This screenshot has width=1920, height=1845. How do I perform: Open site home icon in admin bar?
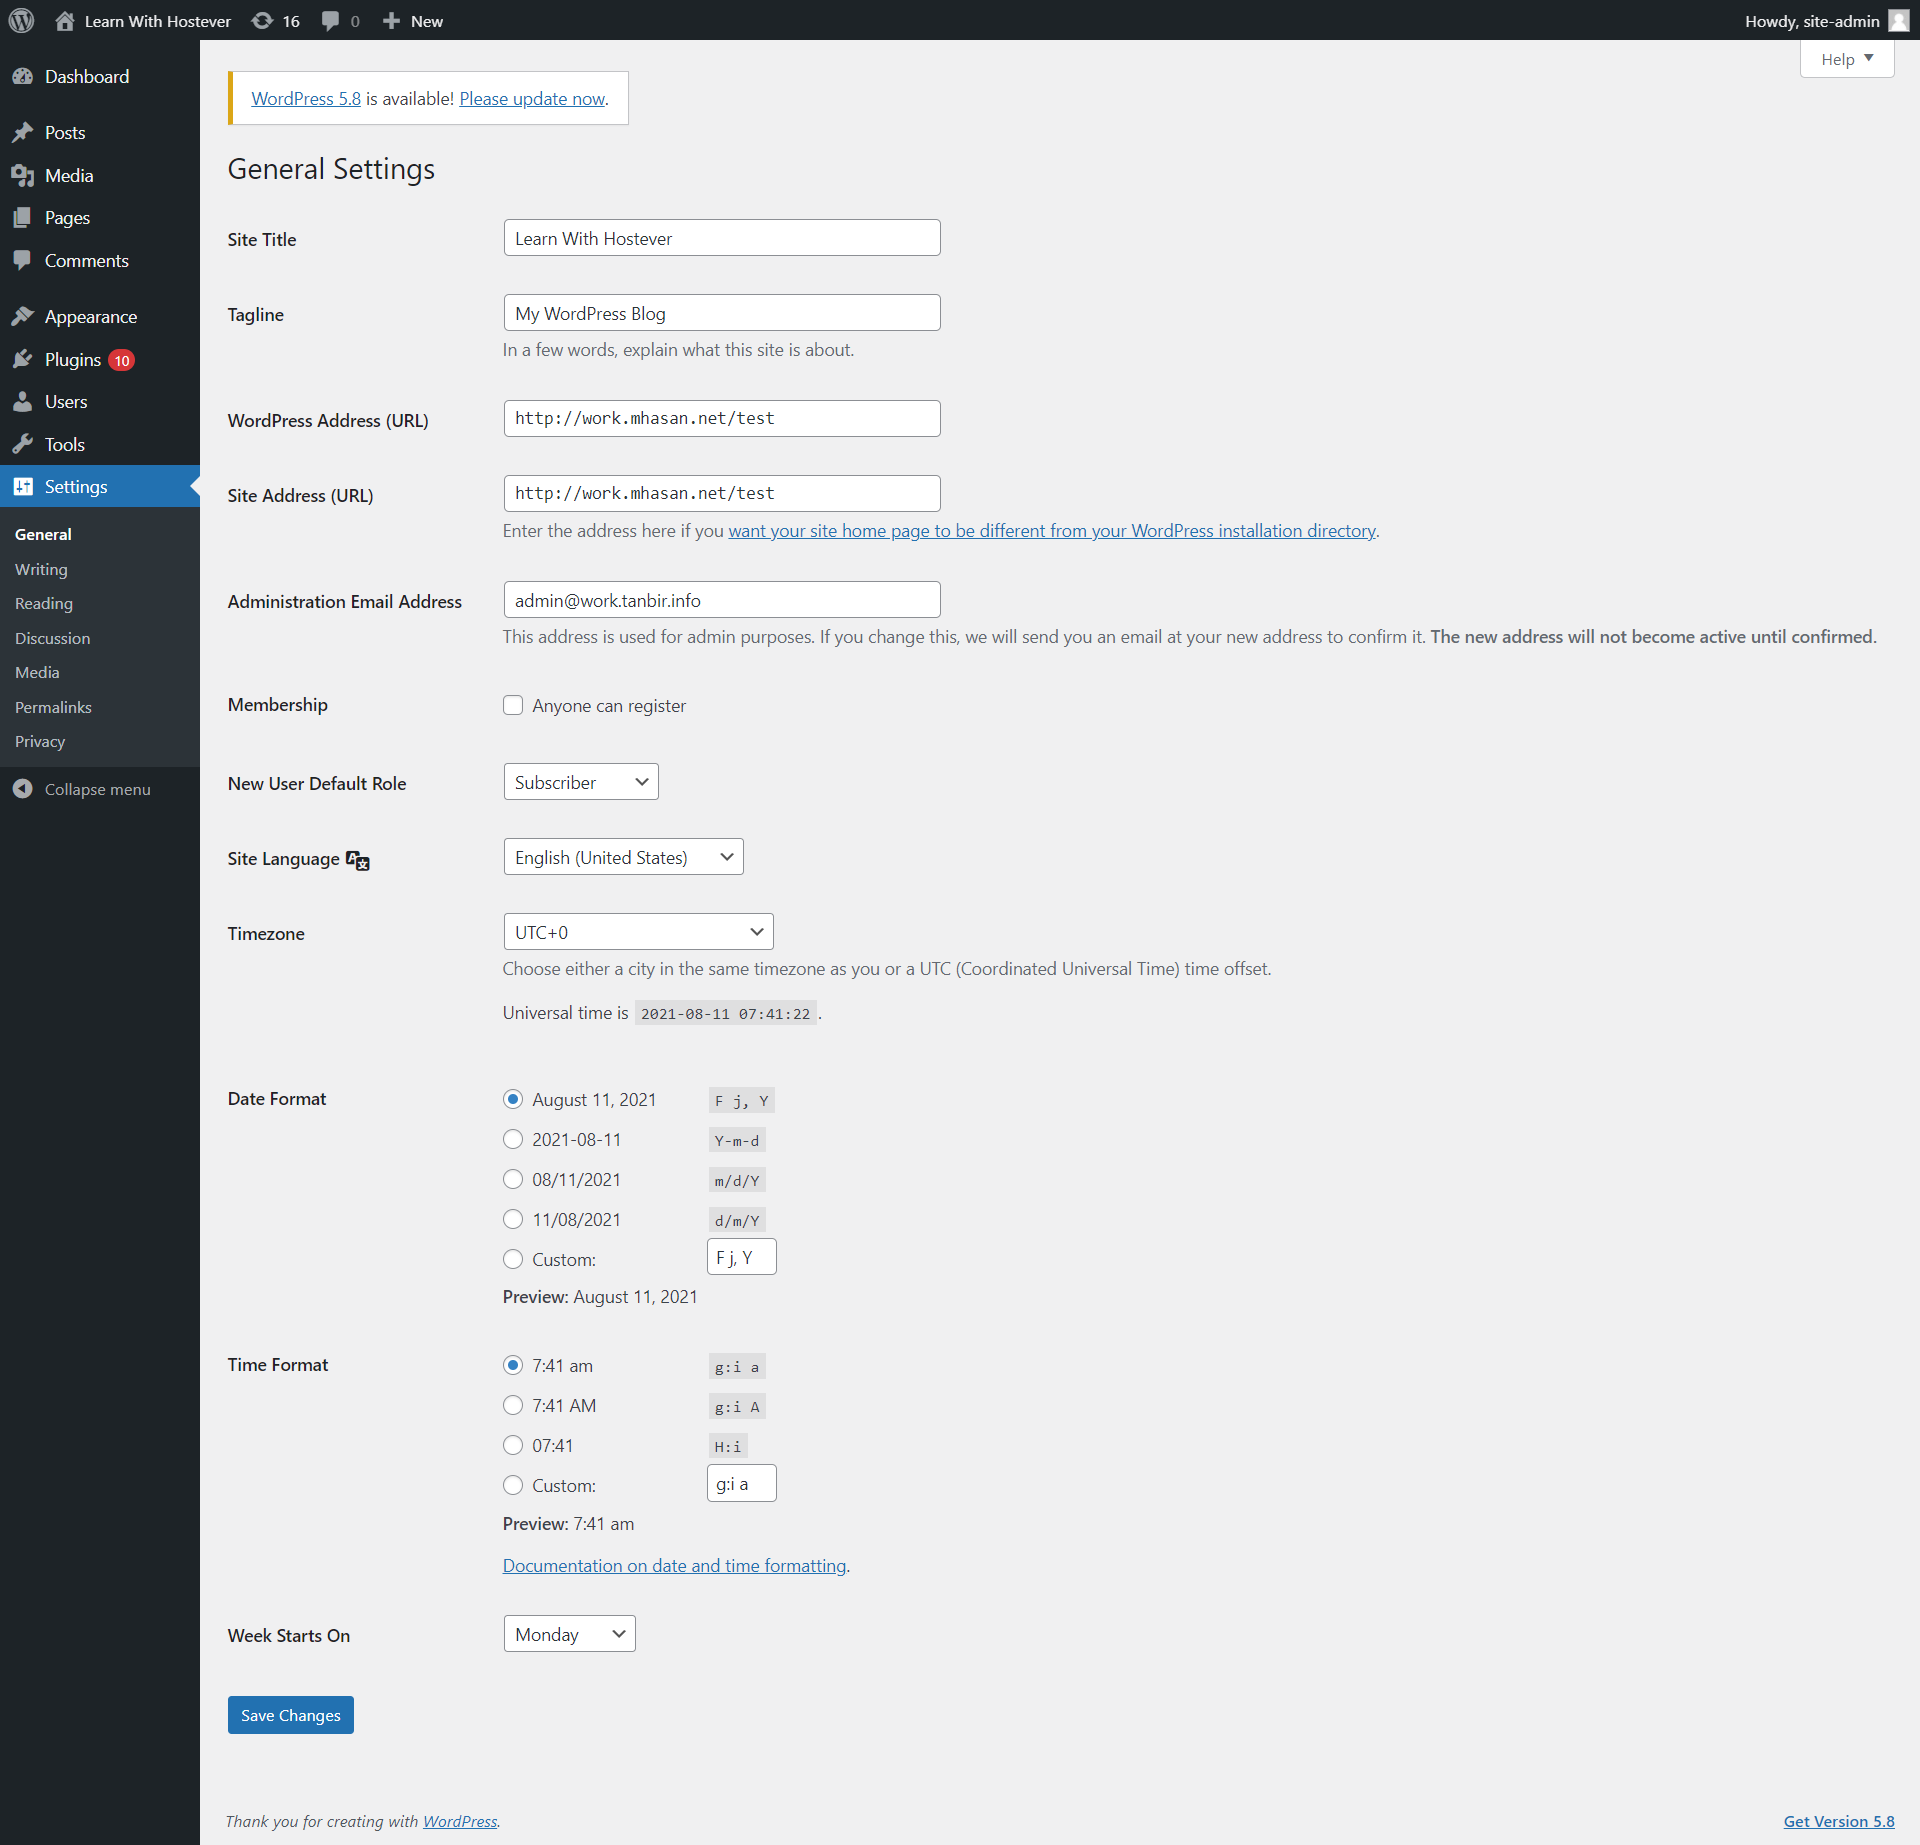point(64,20)
